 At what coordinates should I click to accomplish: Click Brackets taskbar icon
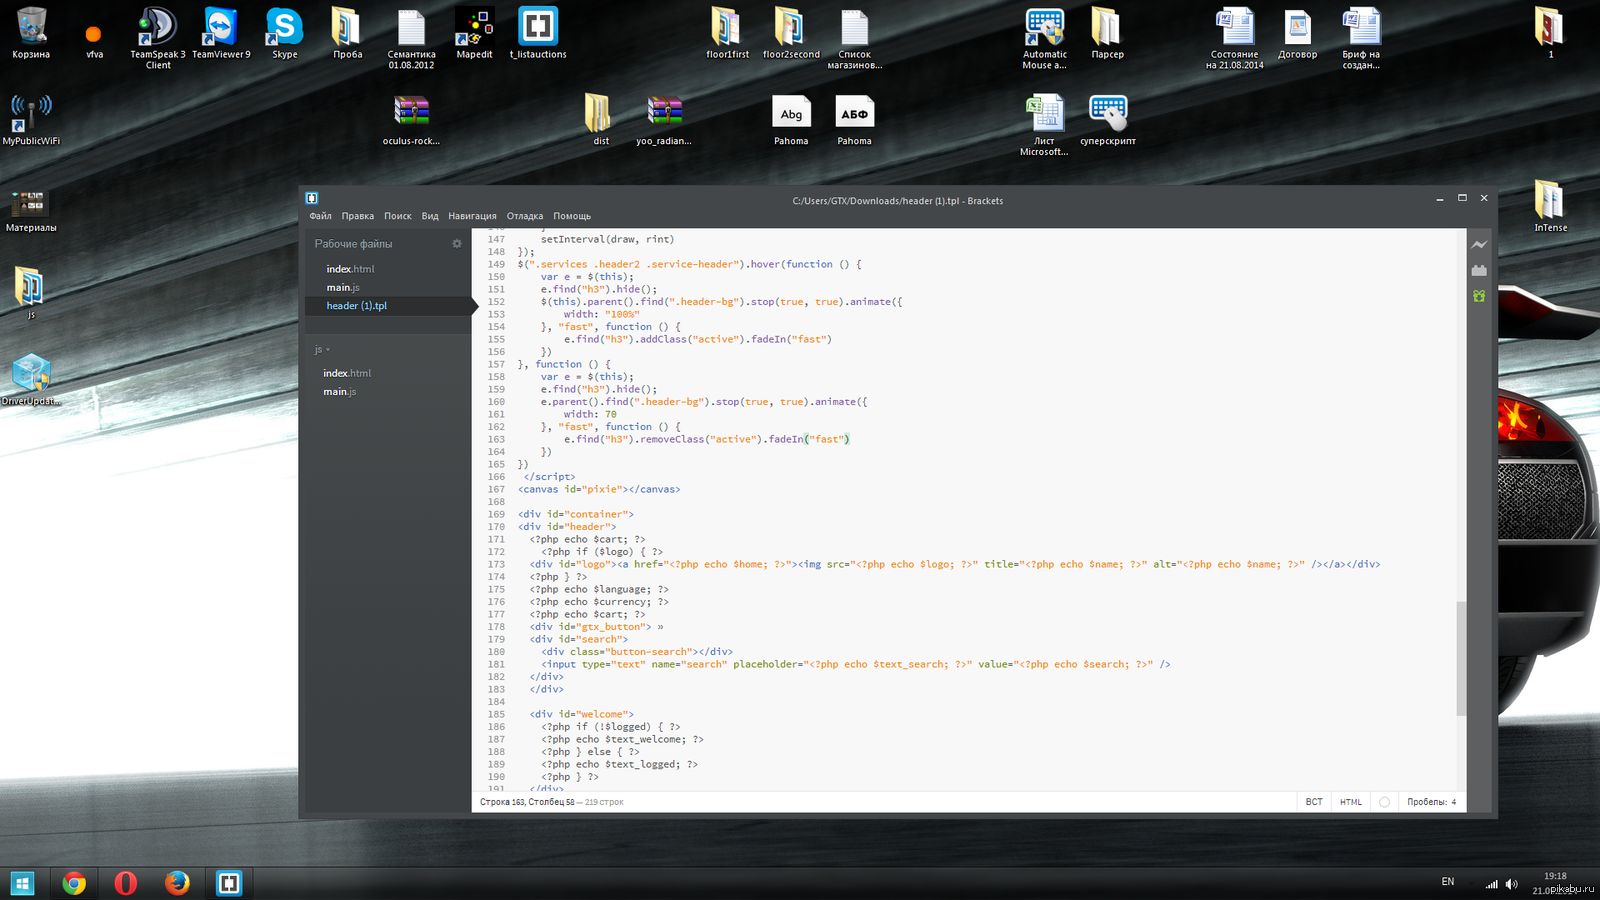click(x=229, y=883)
